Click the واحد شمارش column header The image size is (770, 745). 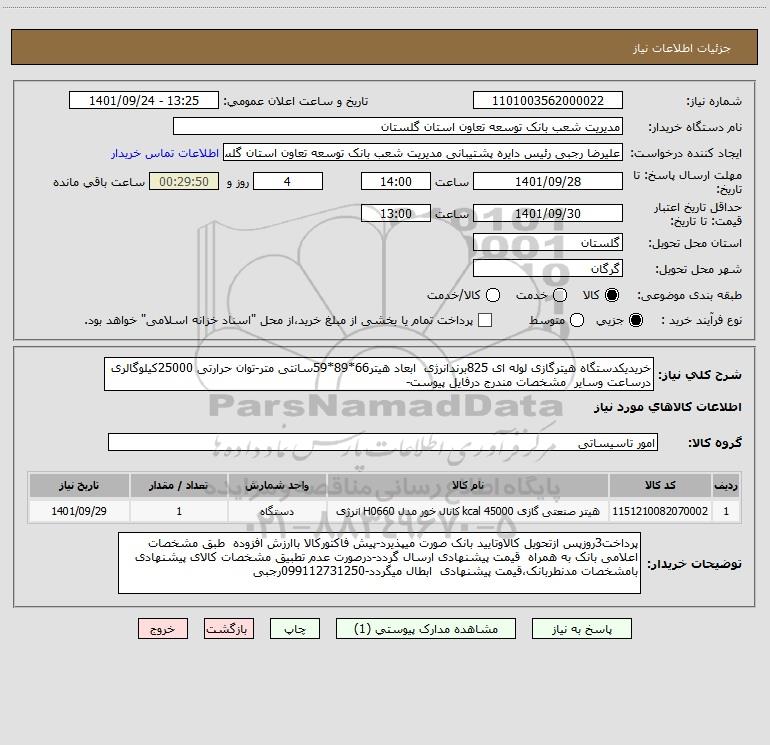click(x=277, y=485)
